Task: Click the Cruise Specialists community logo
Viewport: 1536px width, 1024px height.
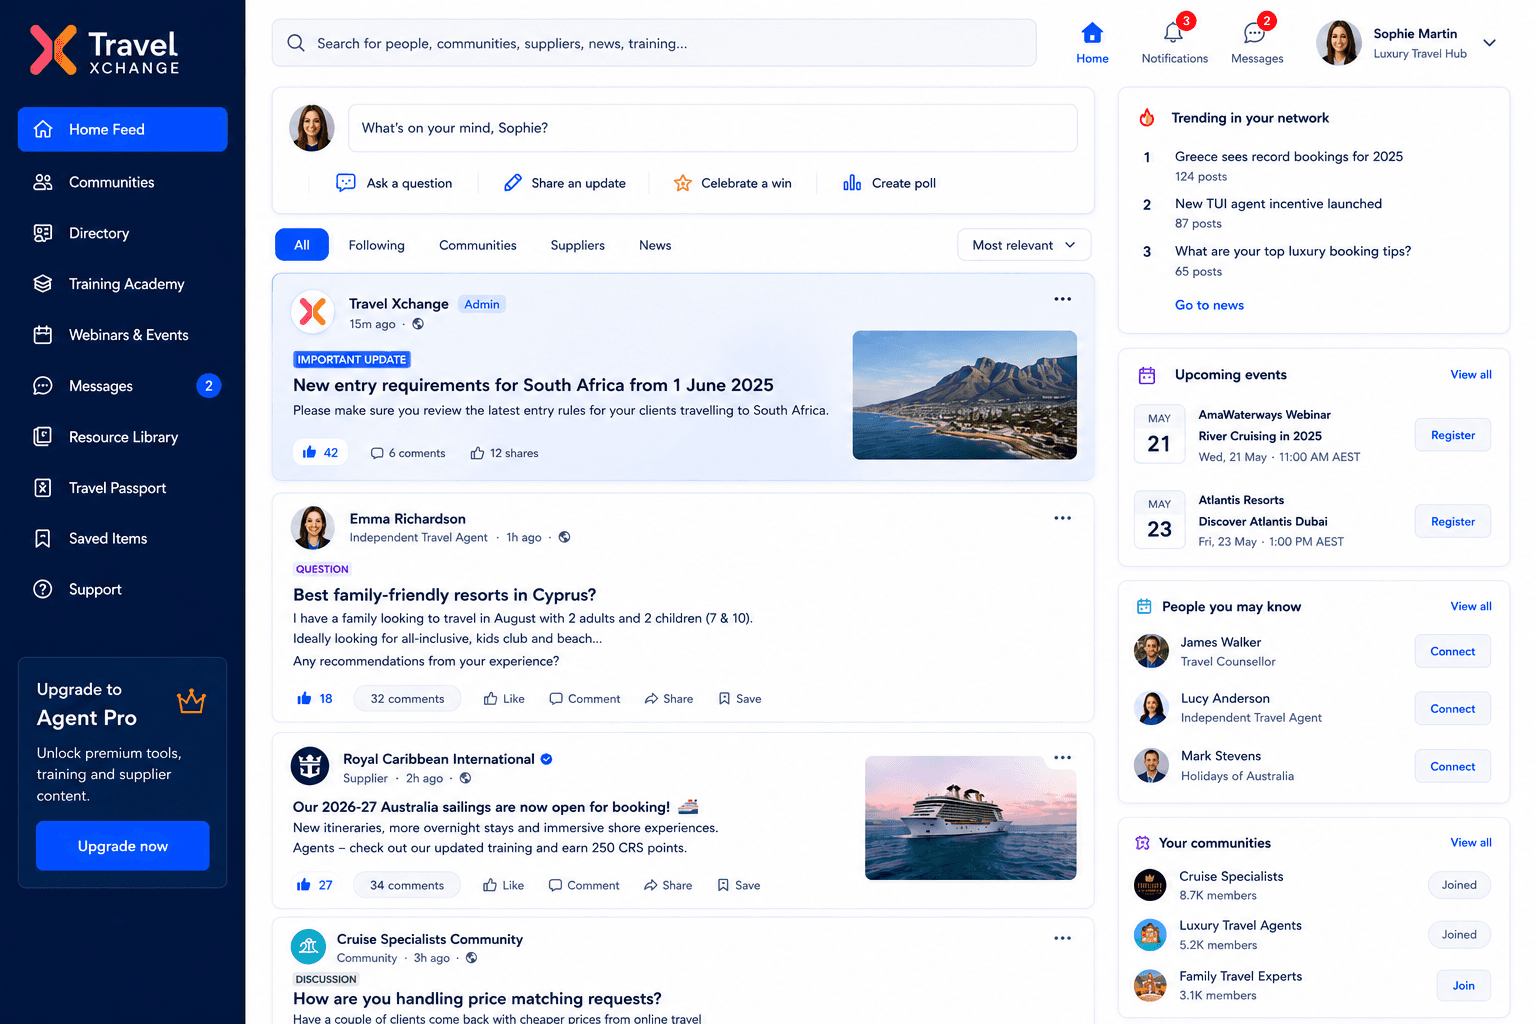Action: click(x=1150, y=885)
